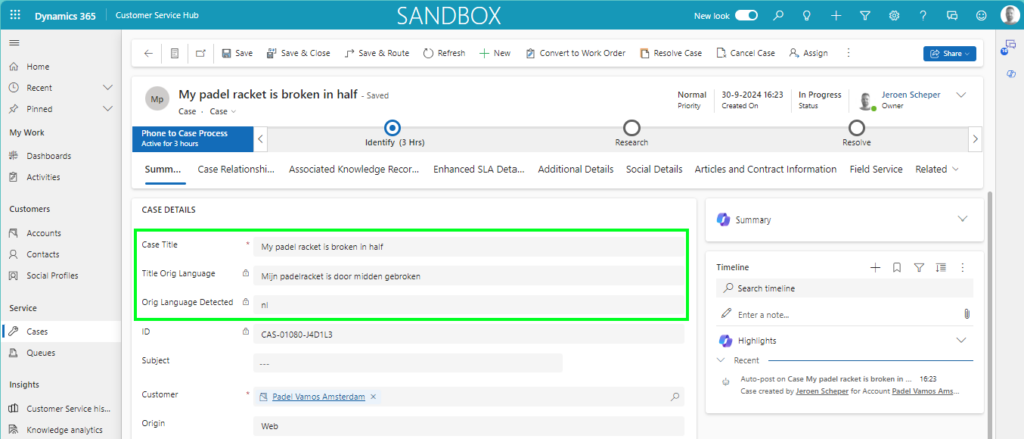Switch to the Additional Details tab

575,169
